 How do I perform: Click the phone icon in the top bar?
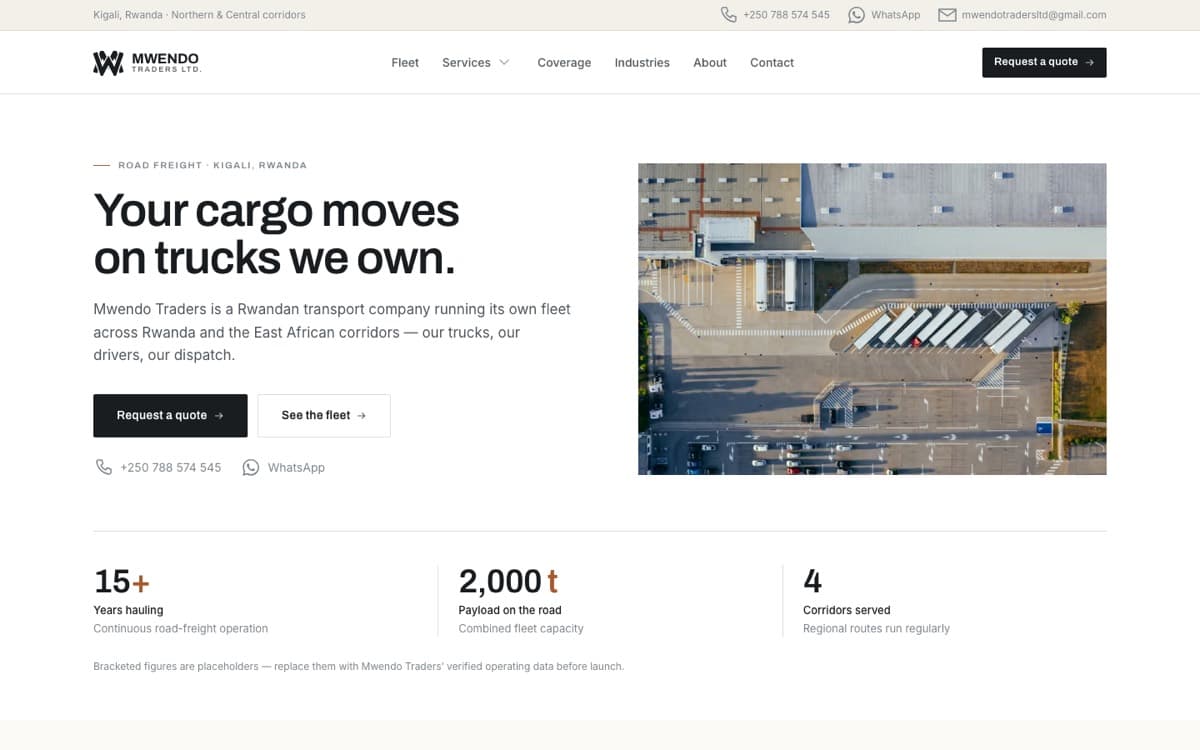[728, 15]
